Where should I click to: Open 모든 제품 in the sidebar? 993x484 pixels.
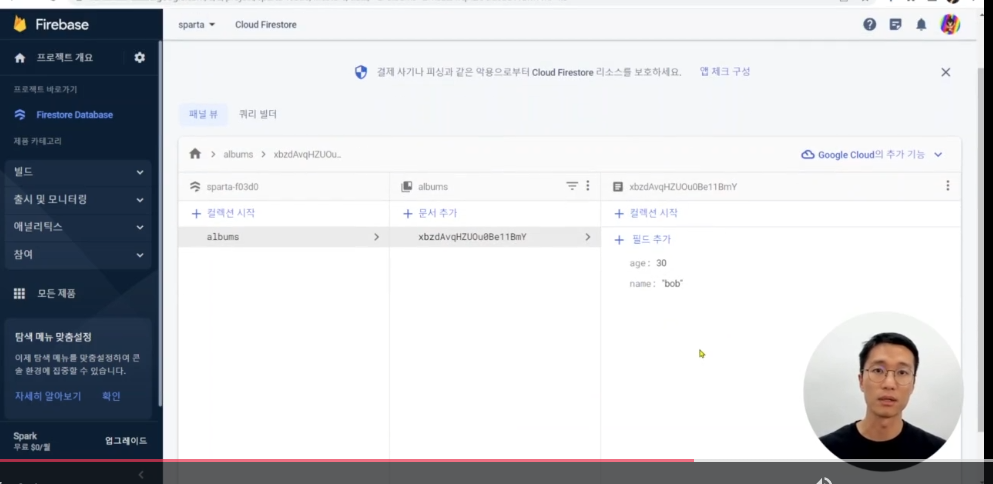pyautogui.click(x=56, y=293)
